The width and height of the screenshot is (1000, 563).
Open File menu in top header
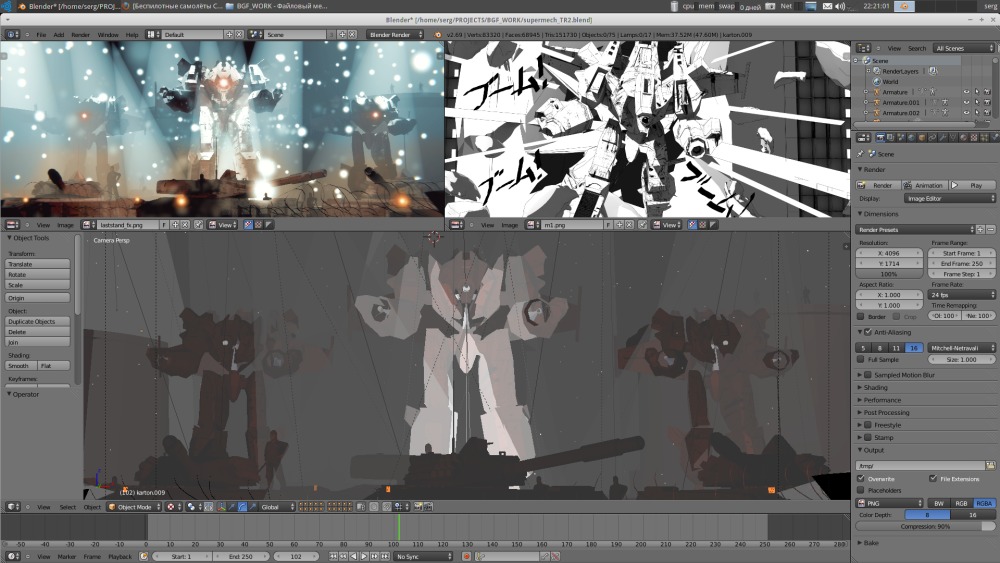(x=41, y=34)
